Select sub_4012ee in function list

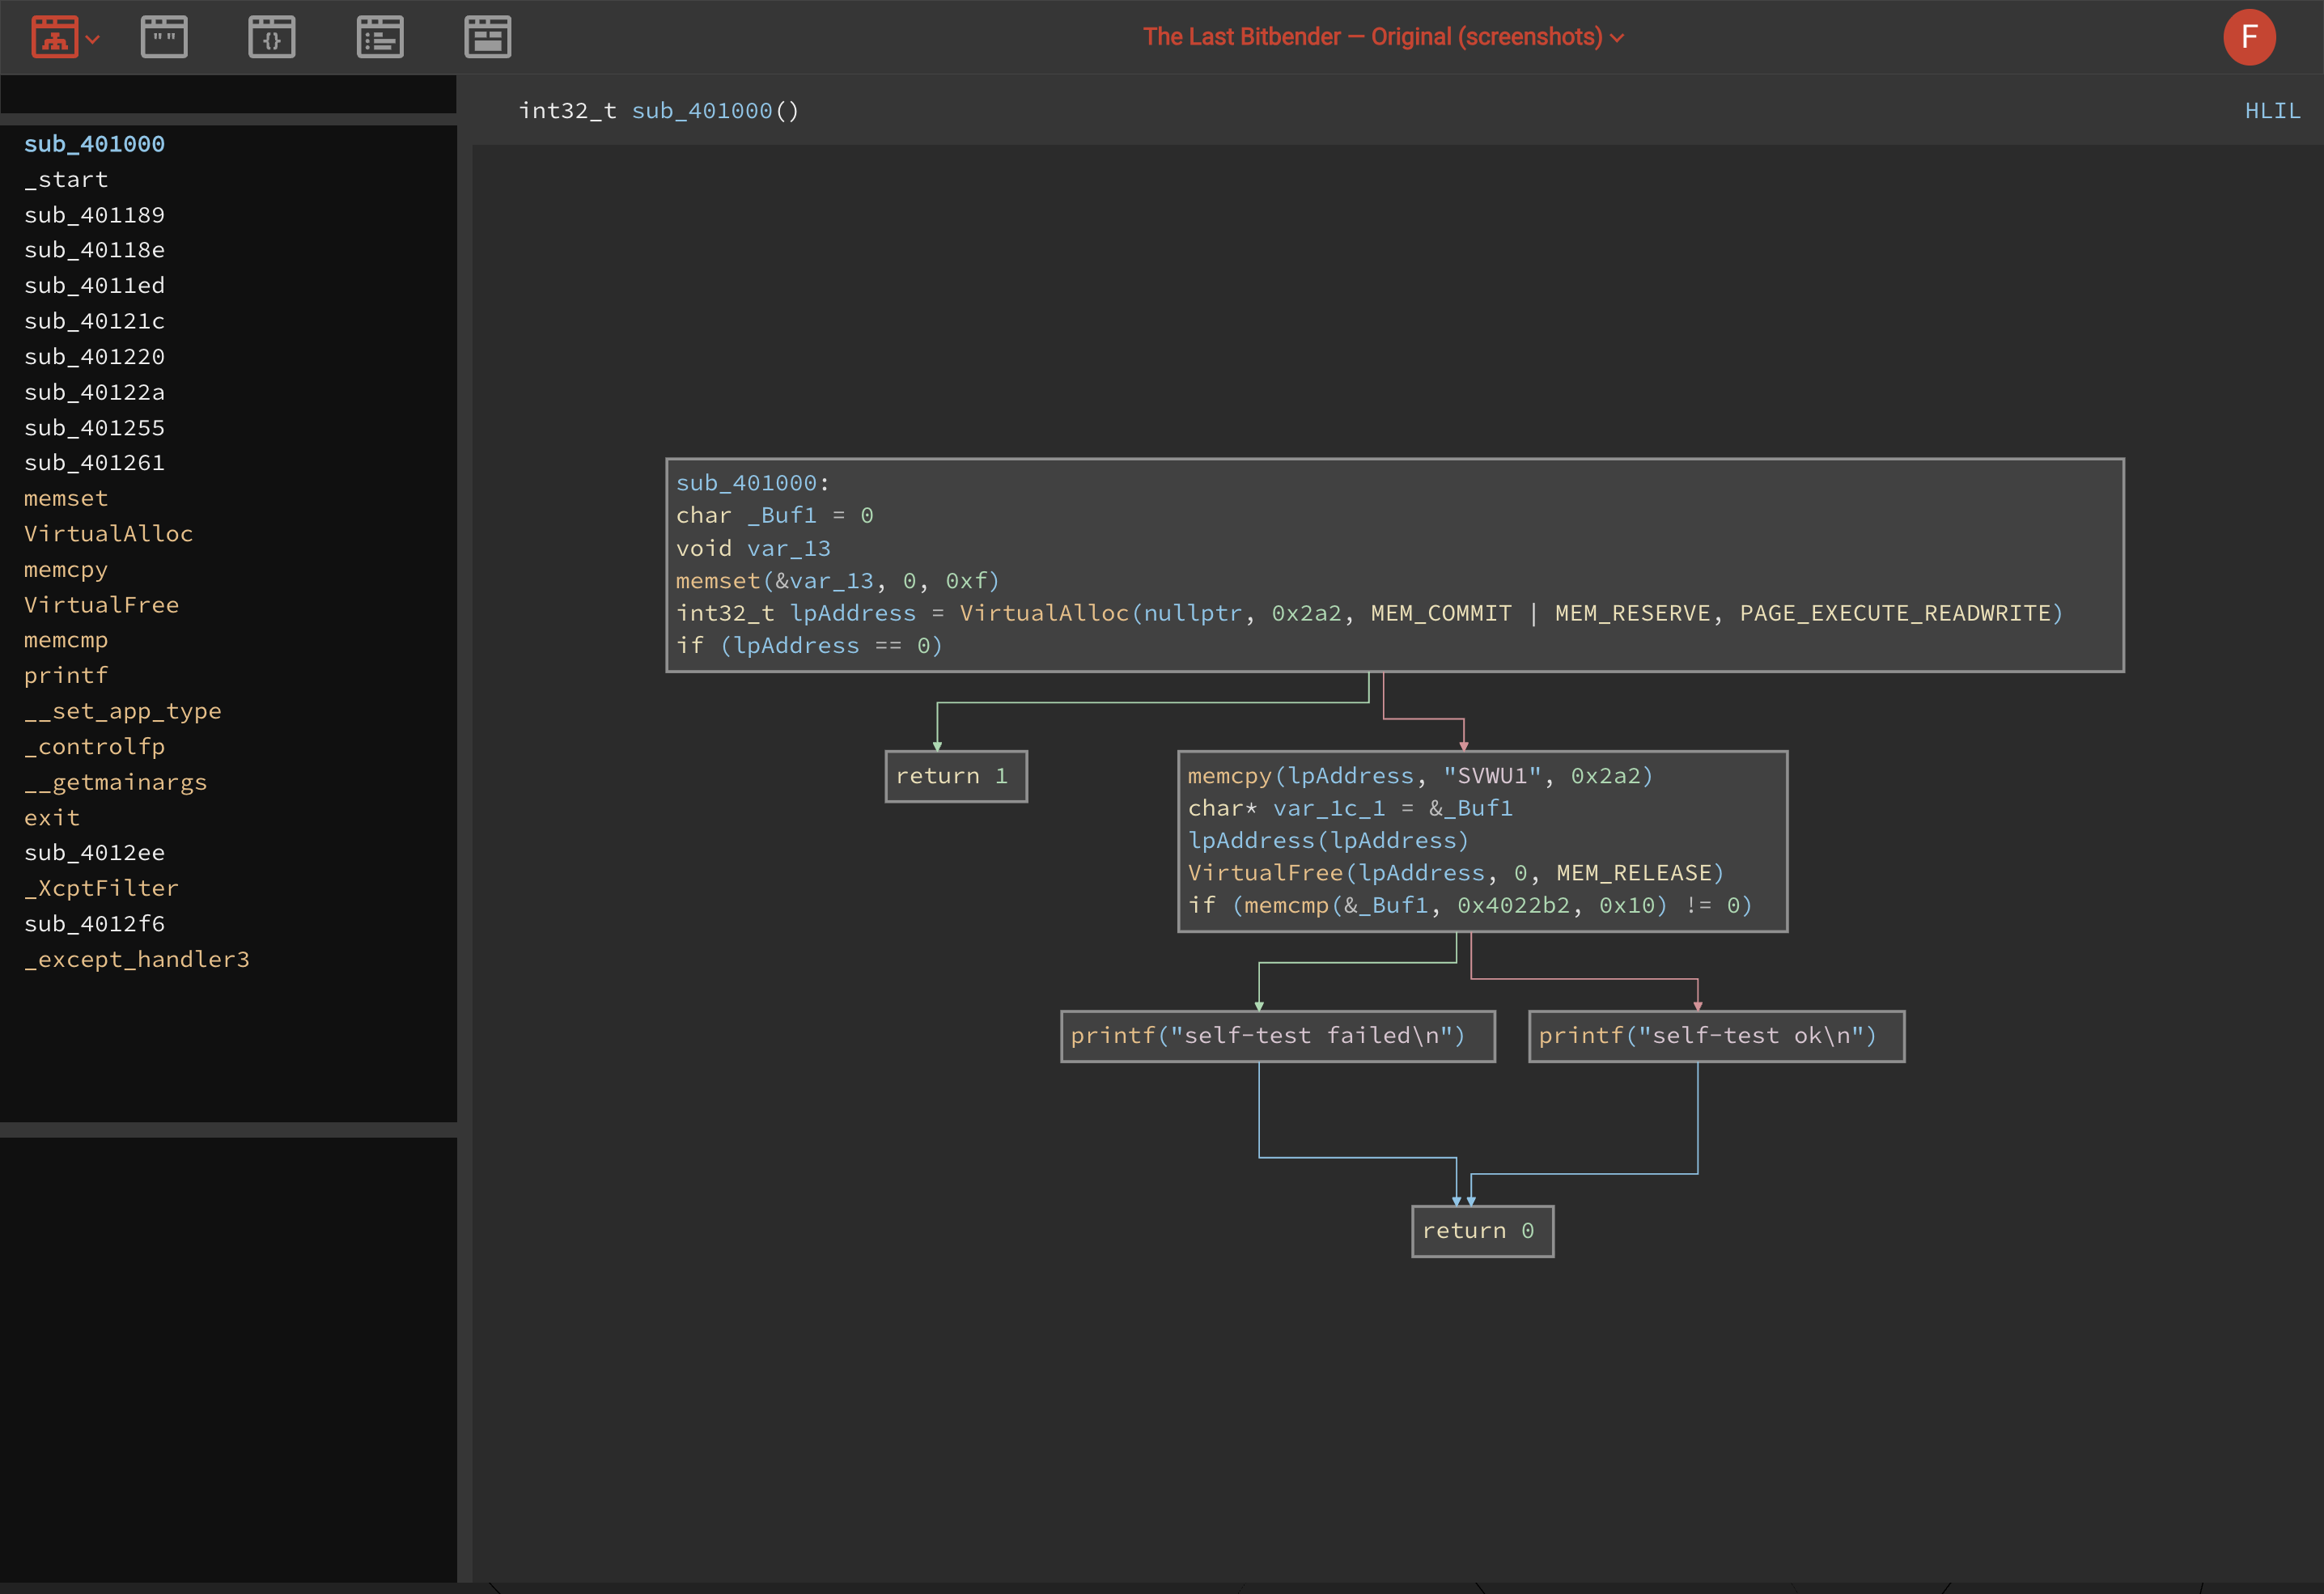pyautogui.click(x=94, y=853)
